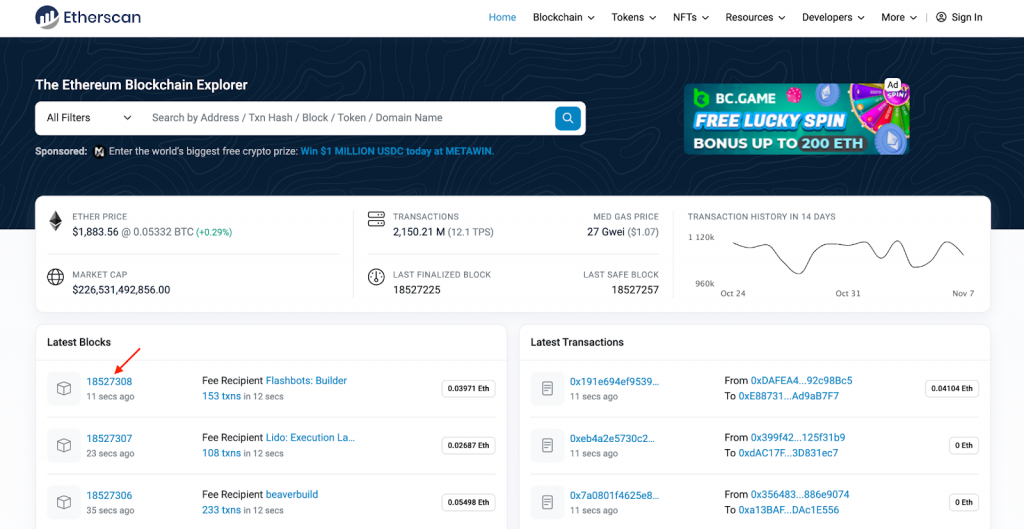Open From address 0x399f42...125f31b9
The height and width of the screenshot is (529, 1024).
797,438
